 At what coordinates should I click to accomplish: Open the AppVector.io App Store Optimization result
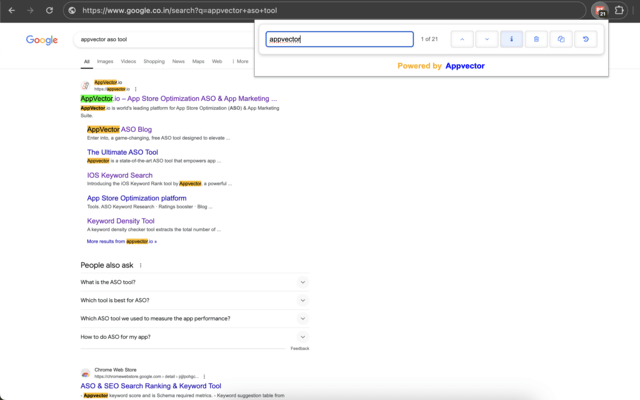pos(179,99)
